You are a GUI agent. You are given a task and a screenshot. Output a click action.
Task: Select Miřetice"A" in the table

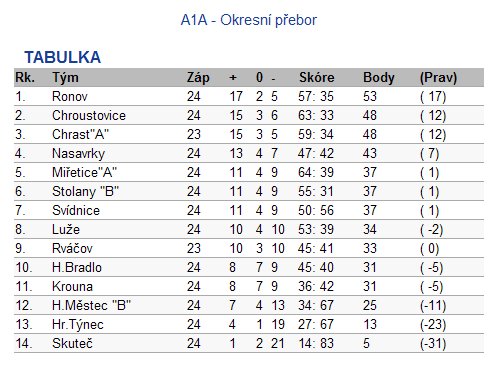tap(84, 173)
